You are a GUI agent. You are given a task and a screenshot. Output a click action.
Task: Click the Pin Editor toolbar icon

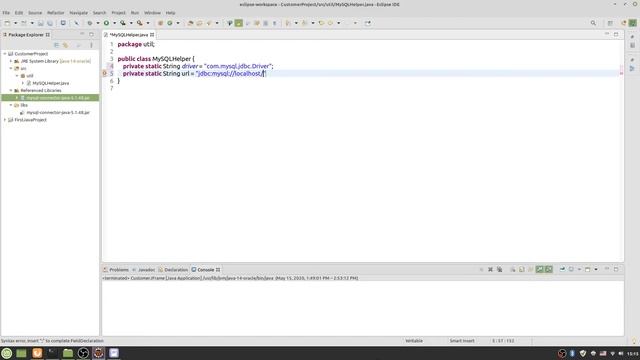(368, 23)
